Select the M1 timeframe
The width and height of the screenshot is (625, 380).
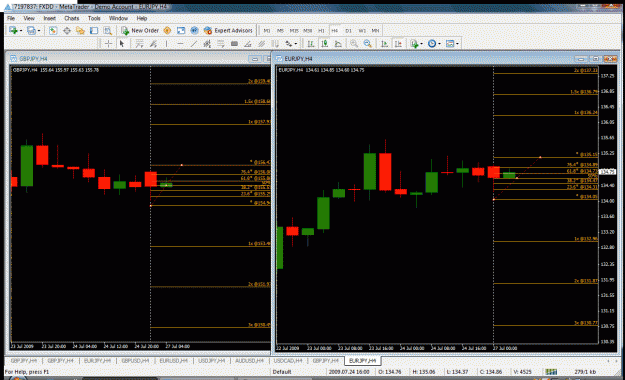(x=267, y=31)
